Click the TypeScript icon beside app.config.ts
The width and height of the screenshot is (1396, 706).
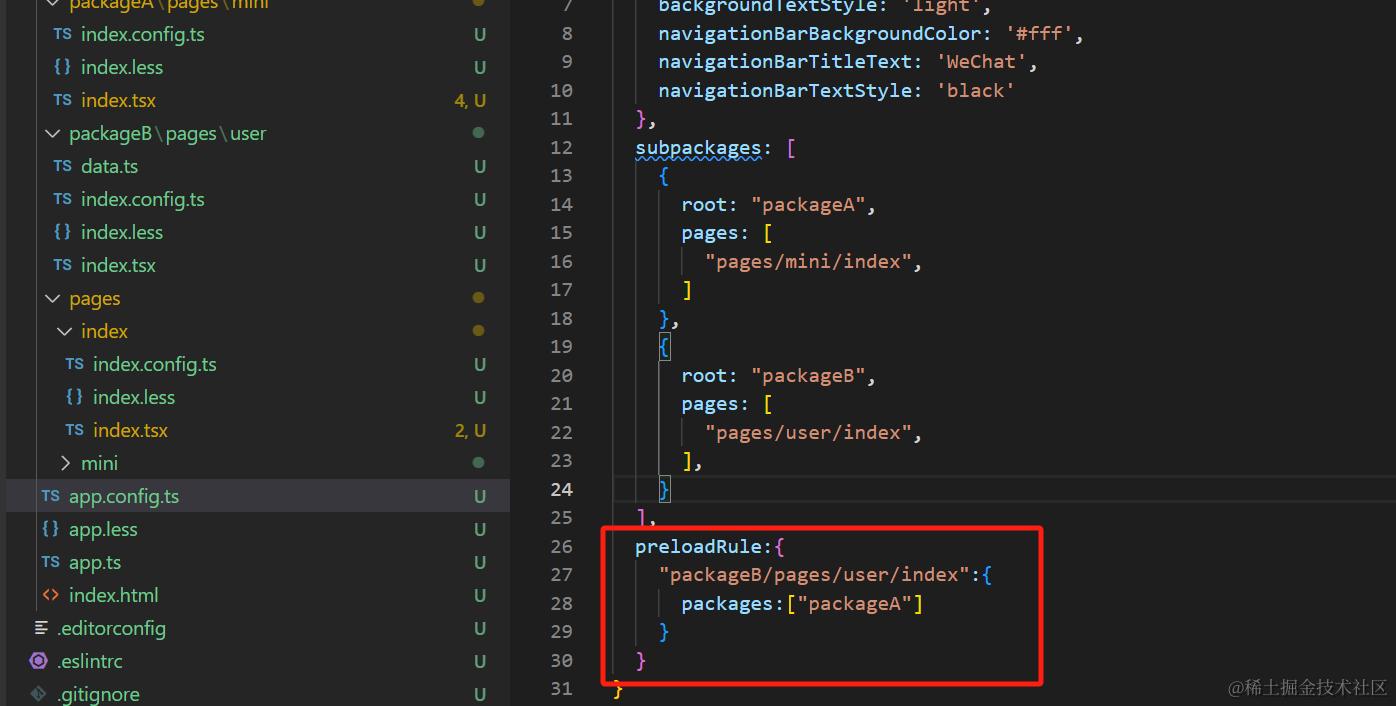tap(50, 496)
